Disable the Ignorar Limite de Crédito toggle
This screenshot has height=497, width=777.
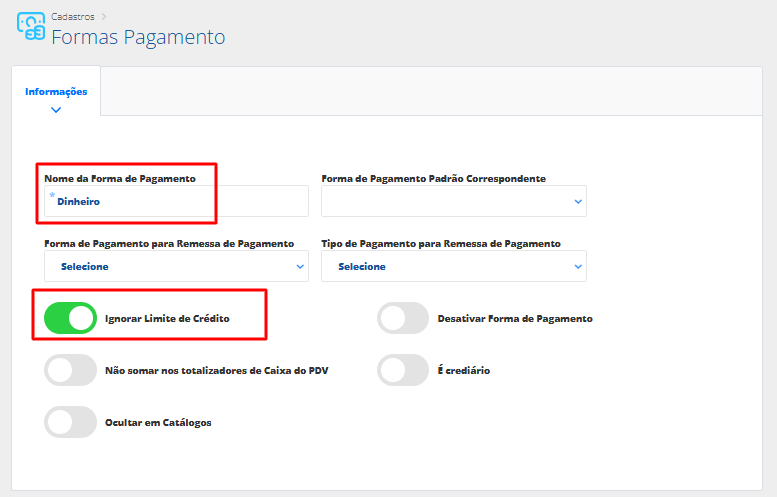pyautogui.click(x=71, y=318)
